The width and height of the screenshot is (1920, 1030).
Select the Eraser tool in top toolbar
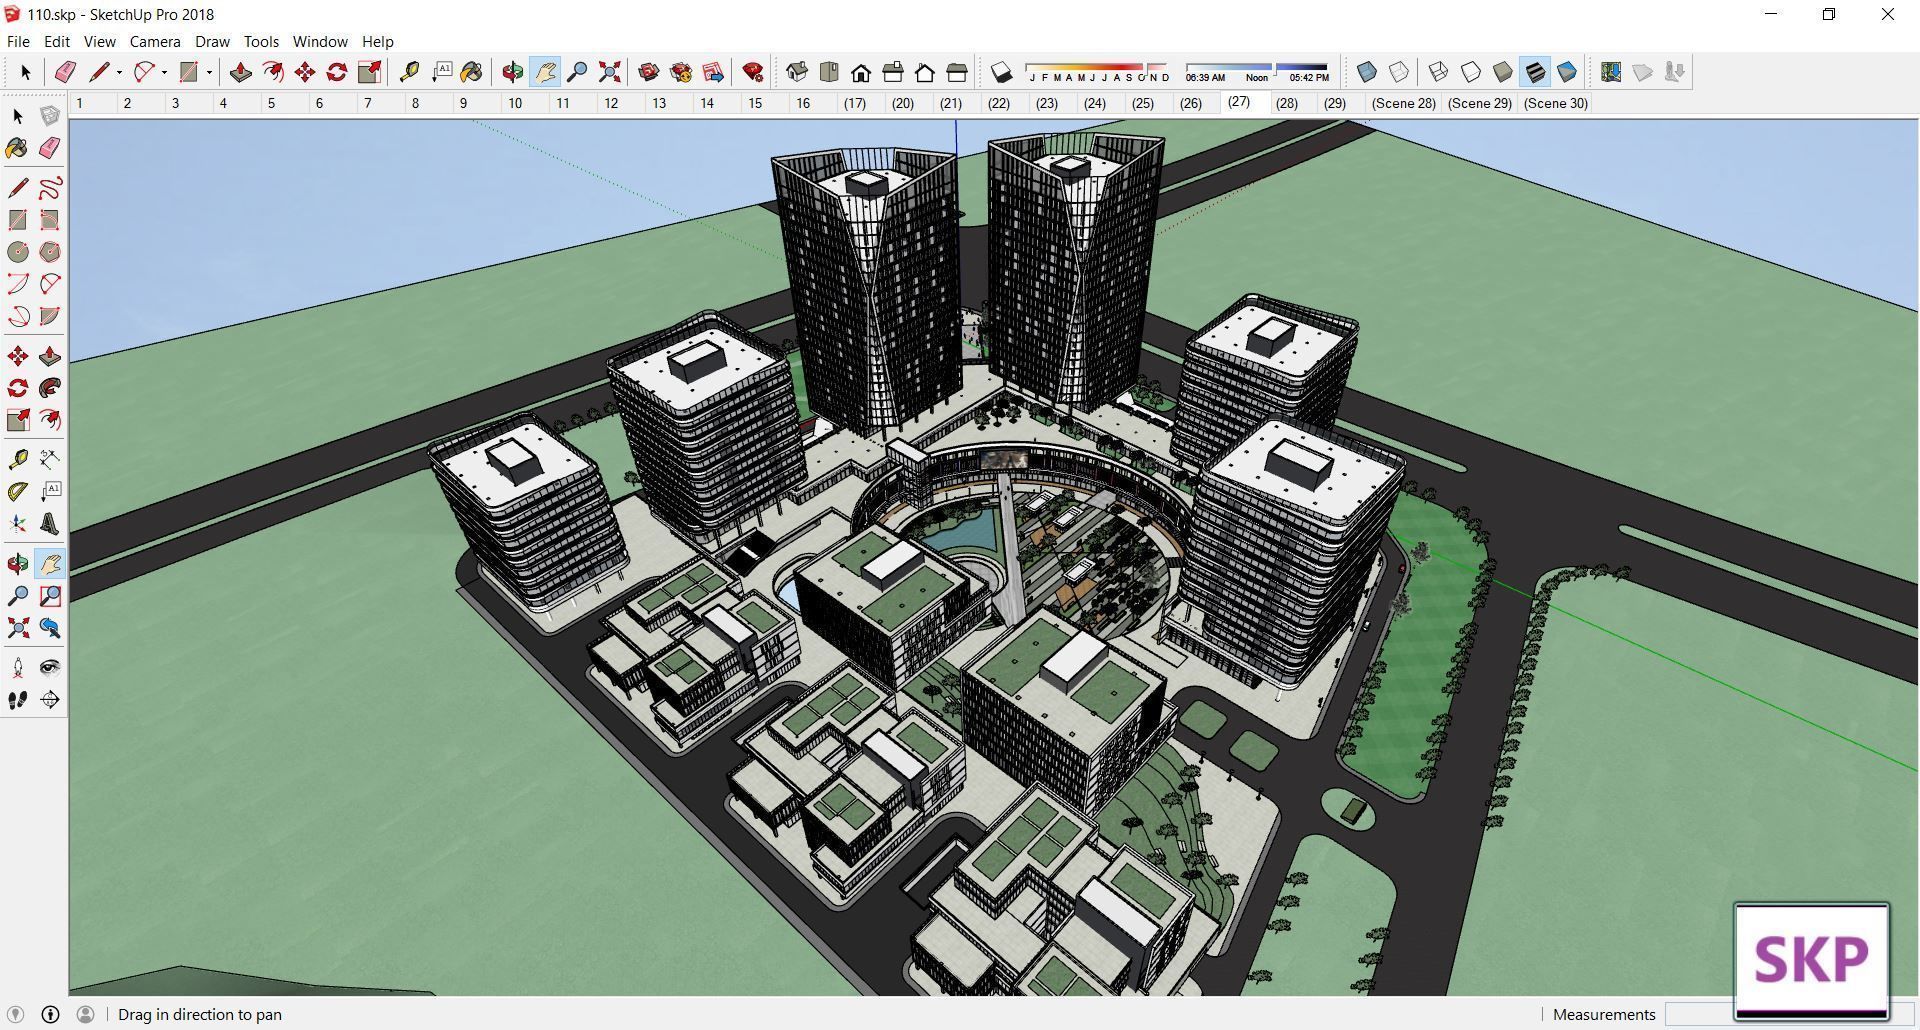pos(66,72)
